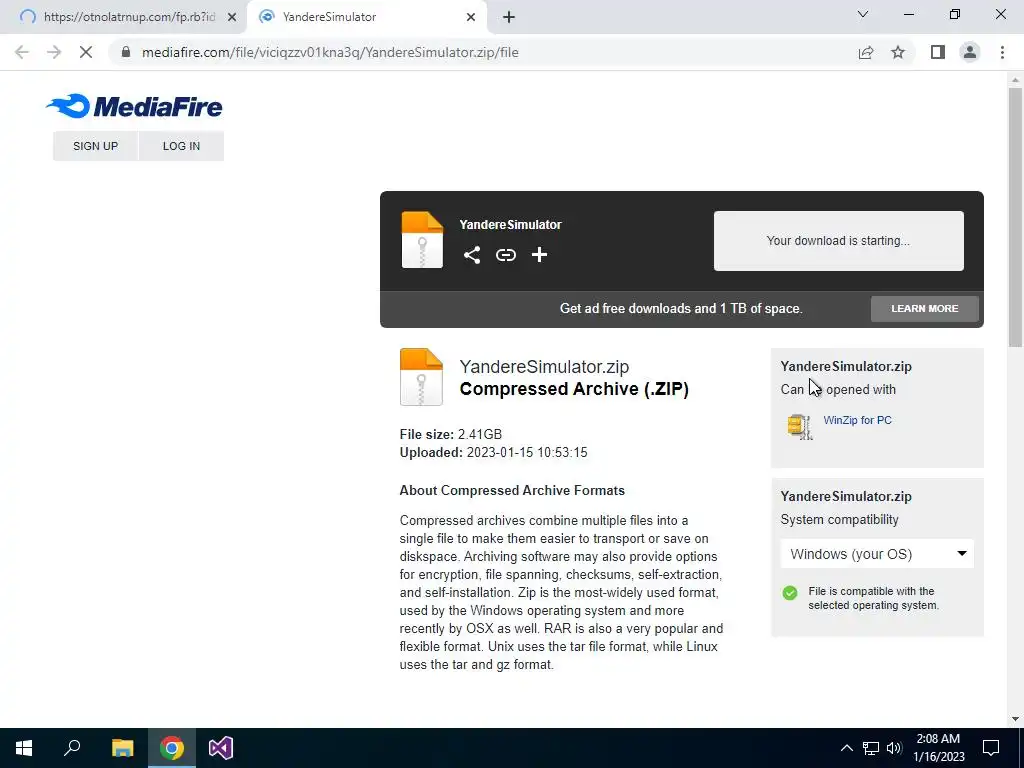Toggle the browser side panel

point(938,52)
